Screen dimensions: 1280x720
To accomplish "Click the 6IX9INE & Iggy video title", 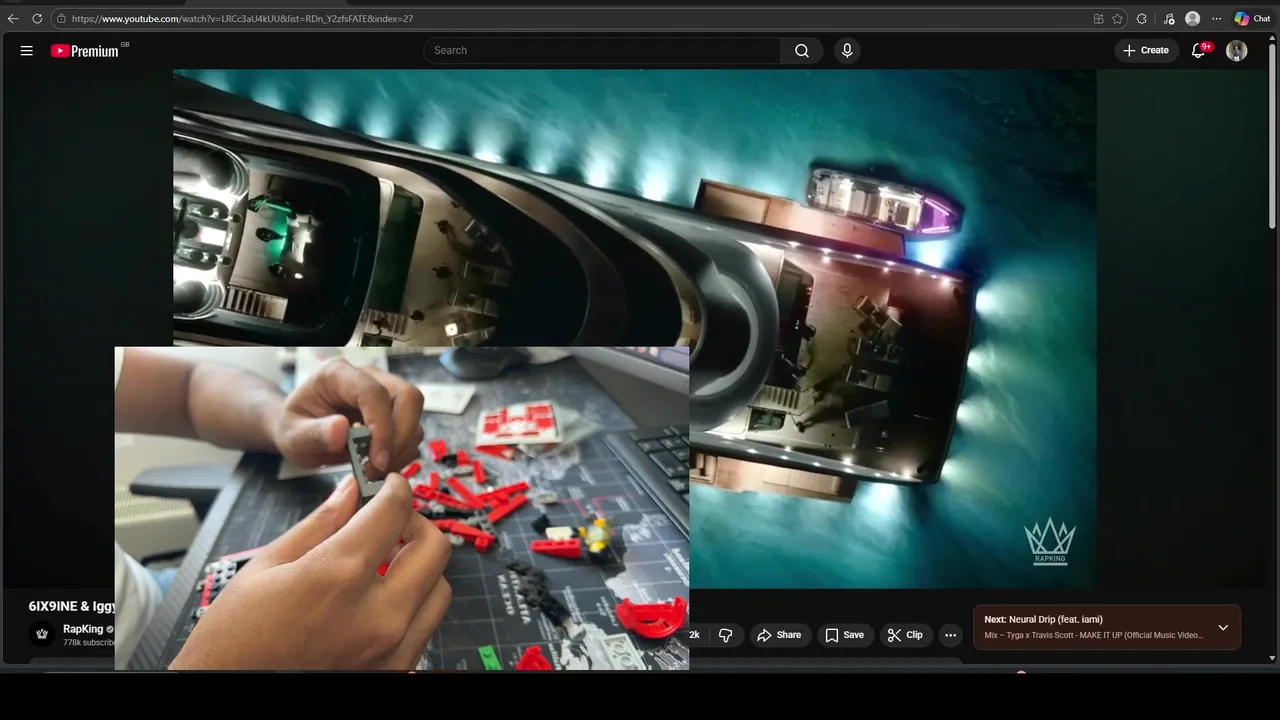I will coord(72,606).
